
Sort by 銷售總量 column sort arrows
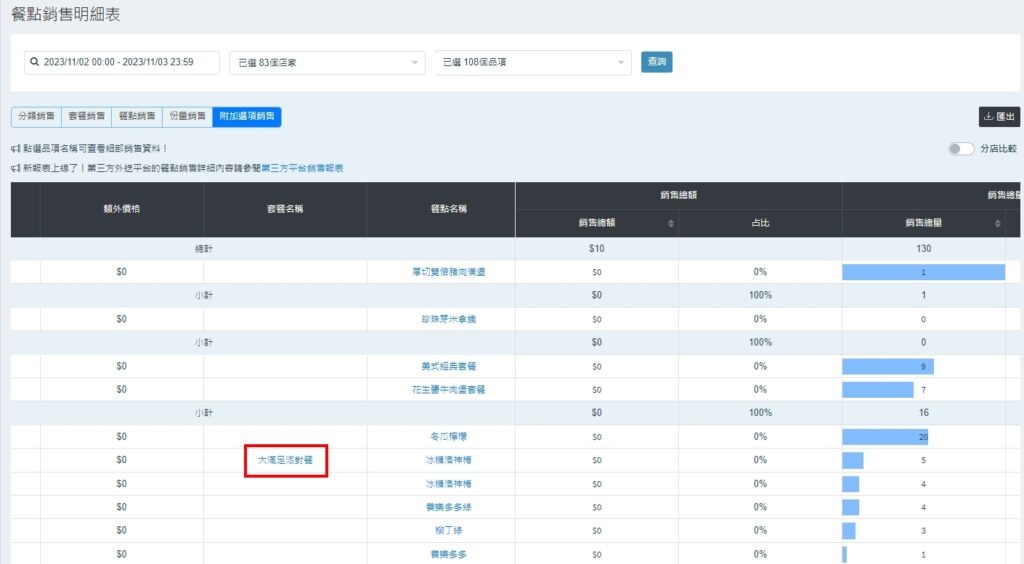click(997, 223)
